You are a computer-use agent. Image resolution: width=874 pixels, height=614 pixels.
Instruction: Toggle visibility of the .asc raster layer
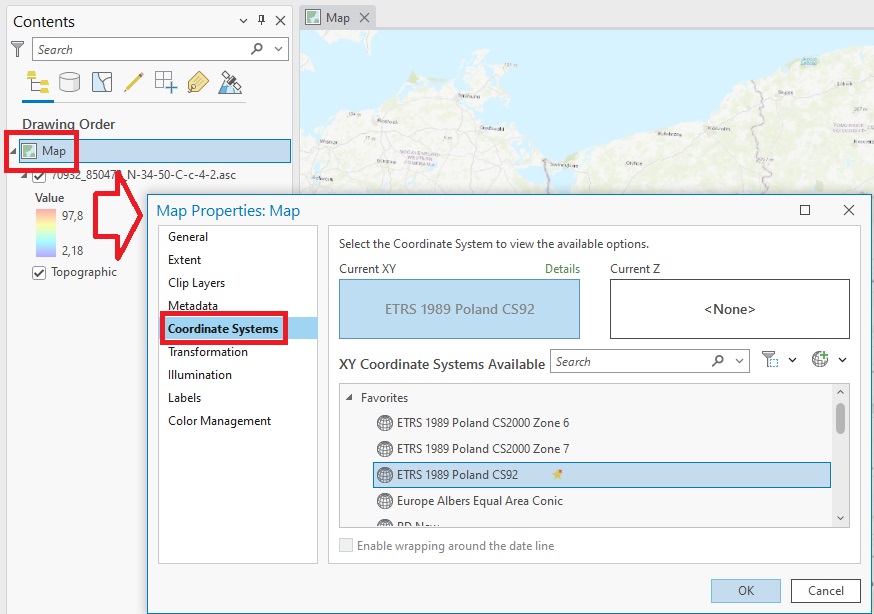39,175
